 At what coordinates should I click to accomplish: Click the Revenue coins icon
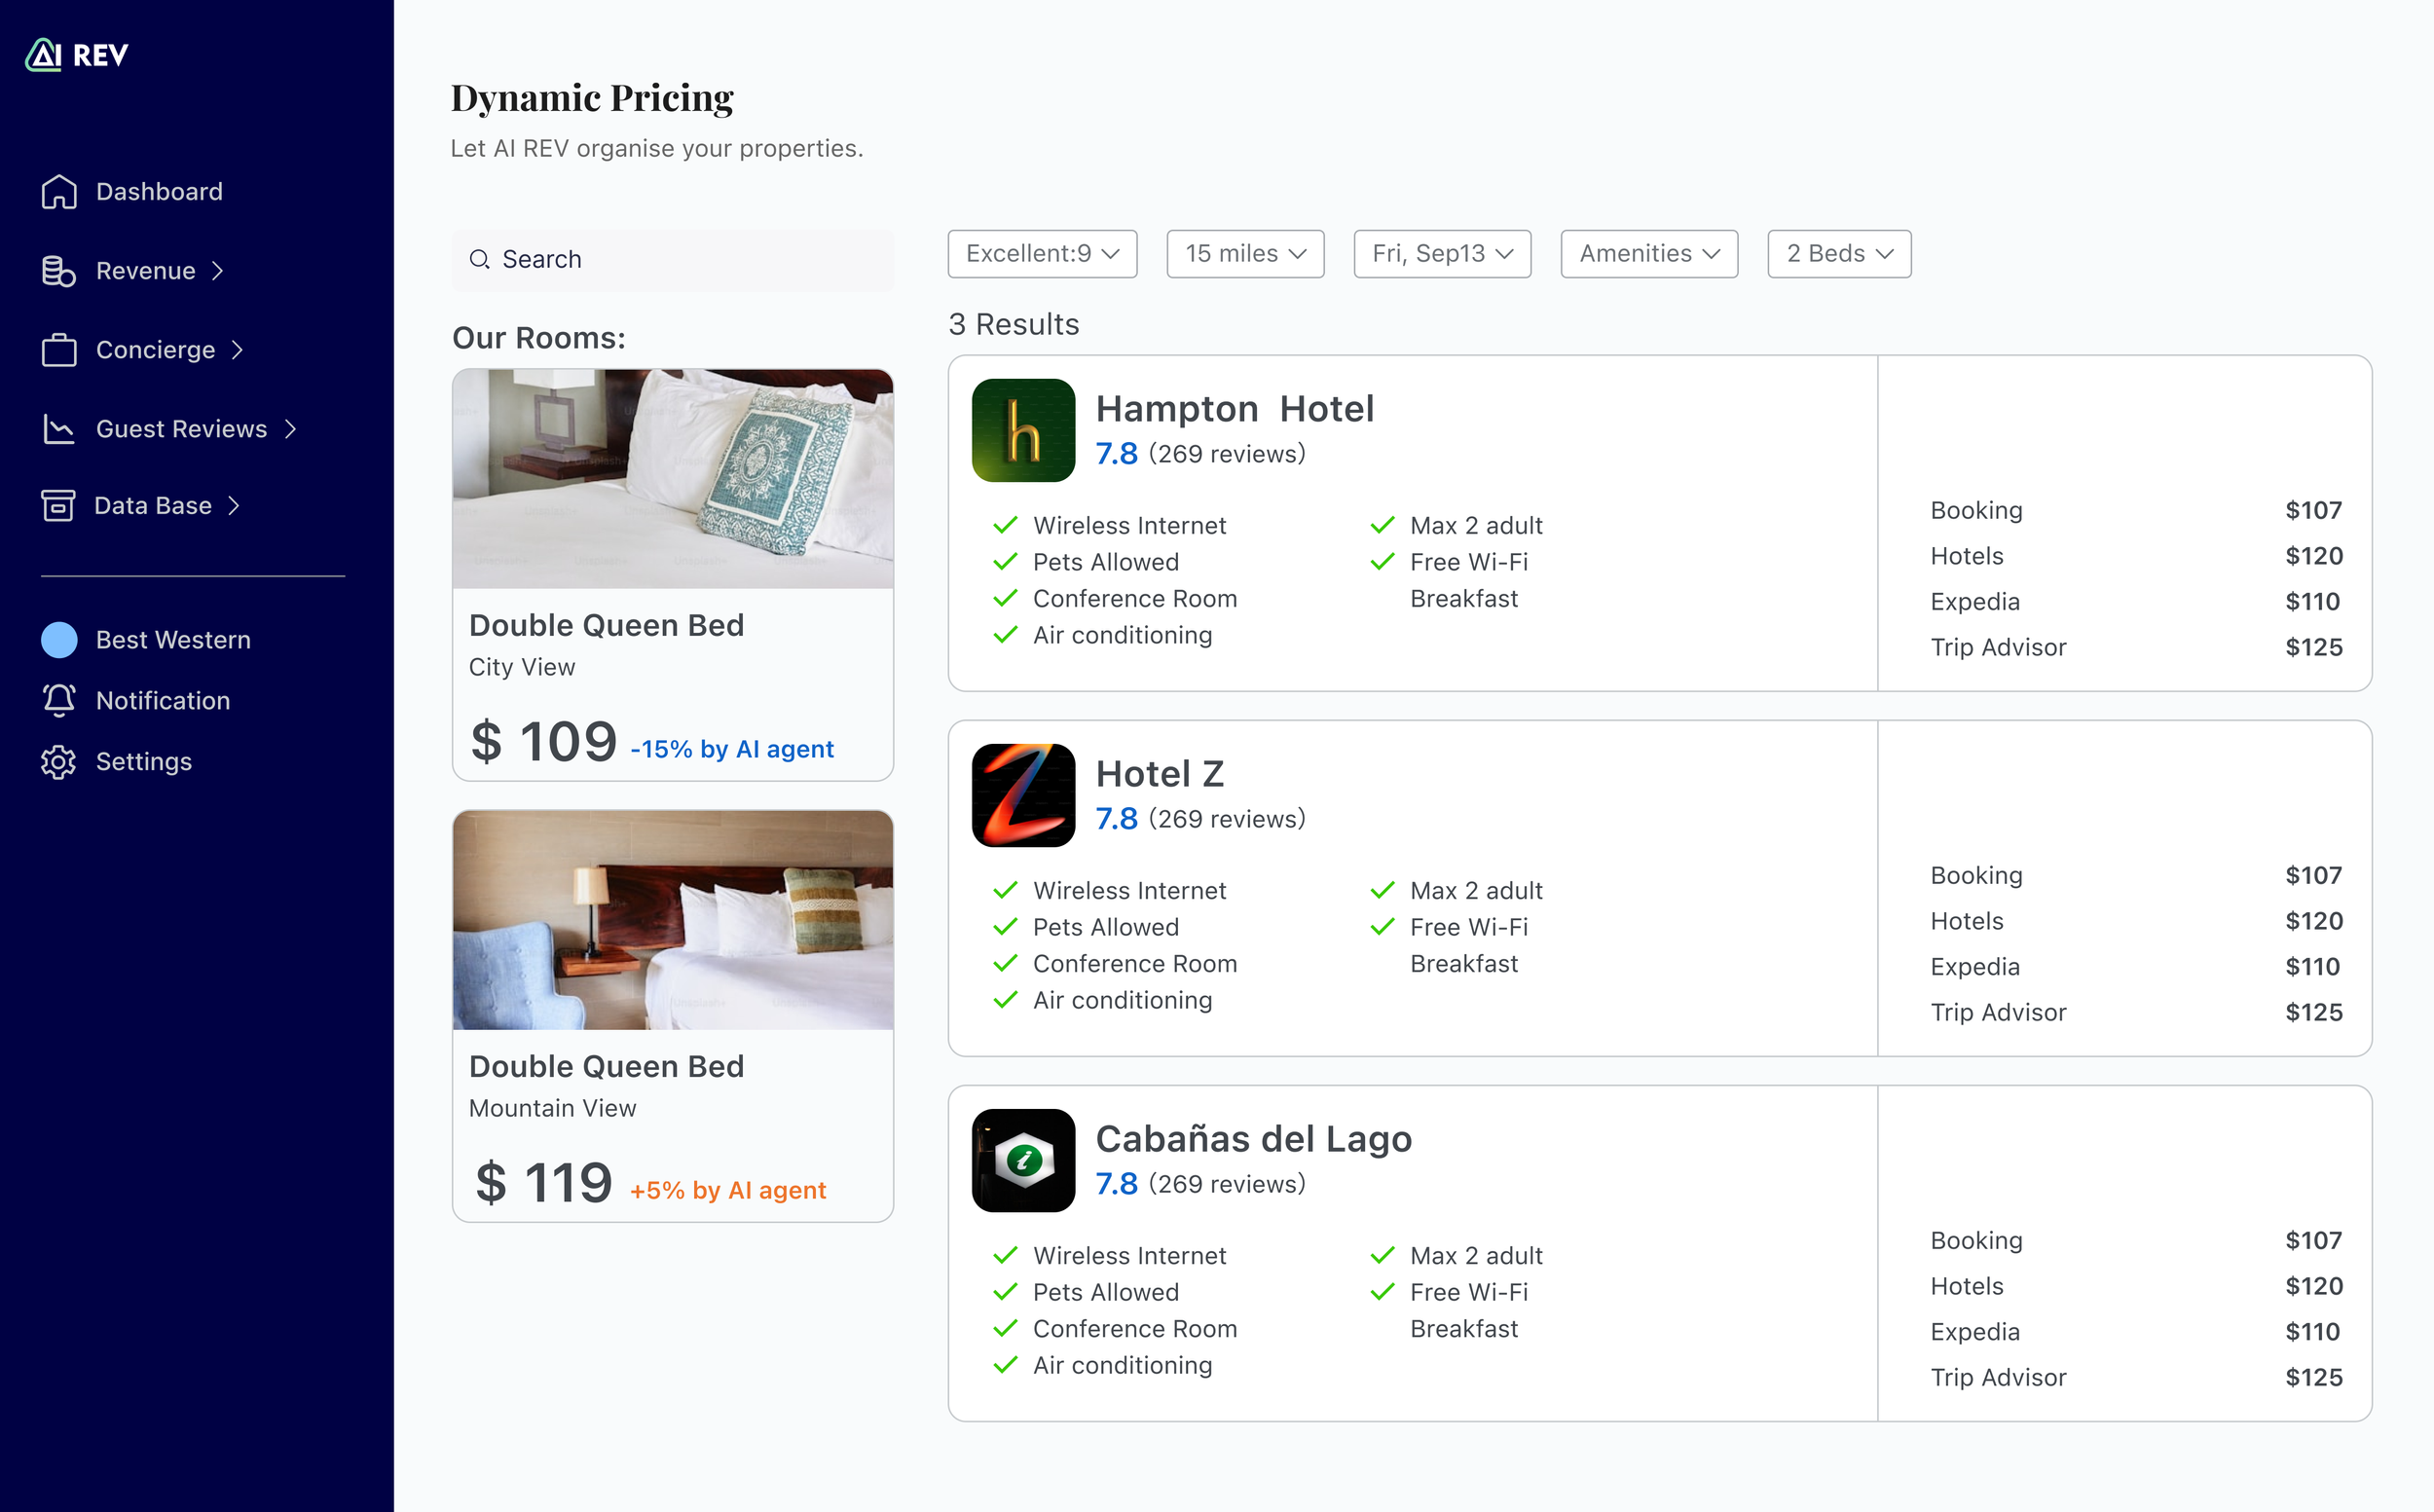[x=59, y=271]
